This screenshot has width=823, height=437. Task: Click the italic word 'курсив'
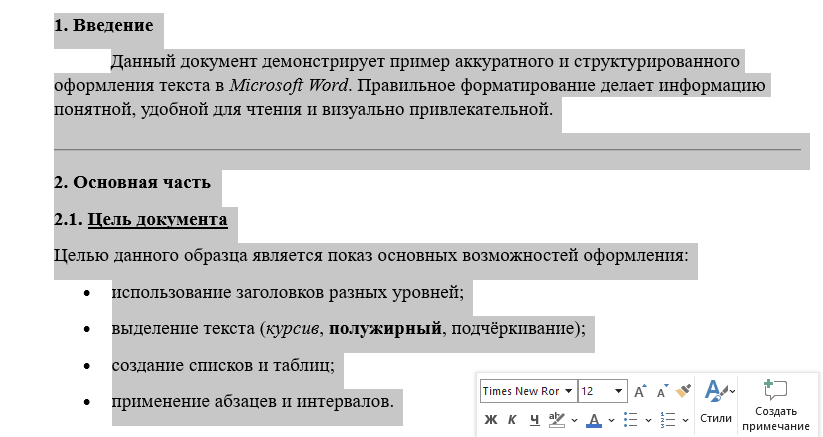(x=292, y=329)
